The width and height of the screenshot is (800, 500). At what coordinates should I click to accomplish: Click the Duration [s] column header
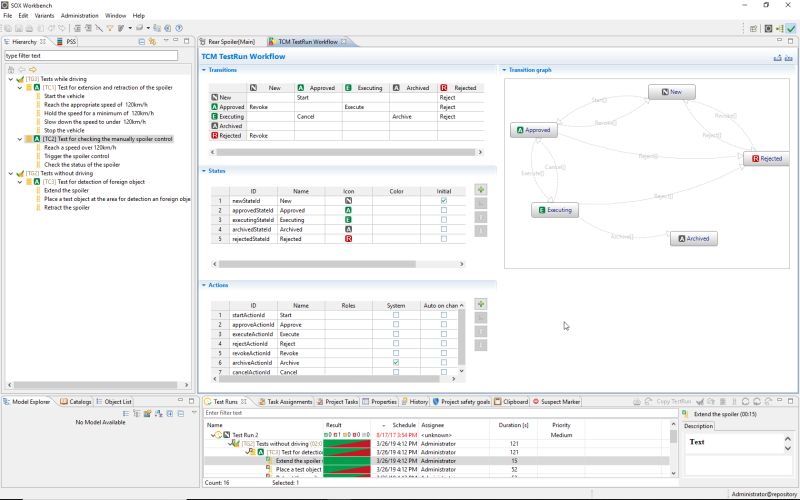(x=513, y=426)
